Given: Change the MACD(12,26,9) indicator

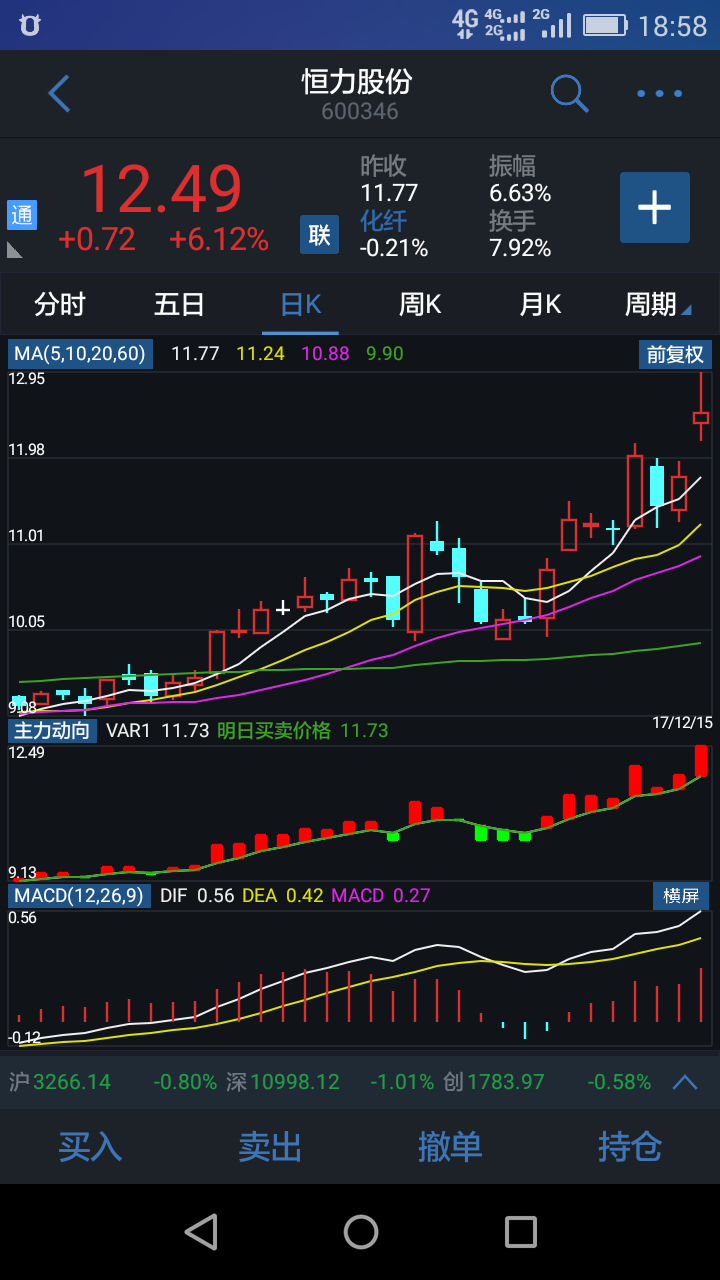Looking at the screenshot, I should [80, 895].
